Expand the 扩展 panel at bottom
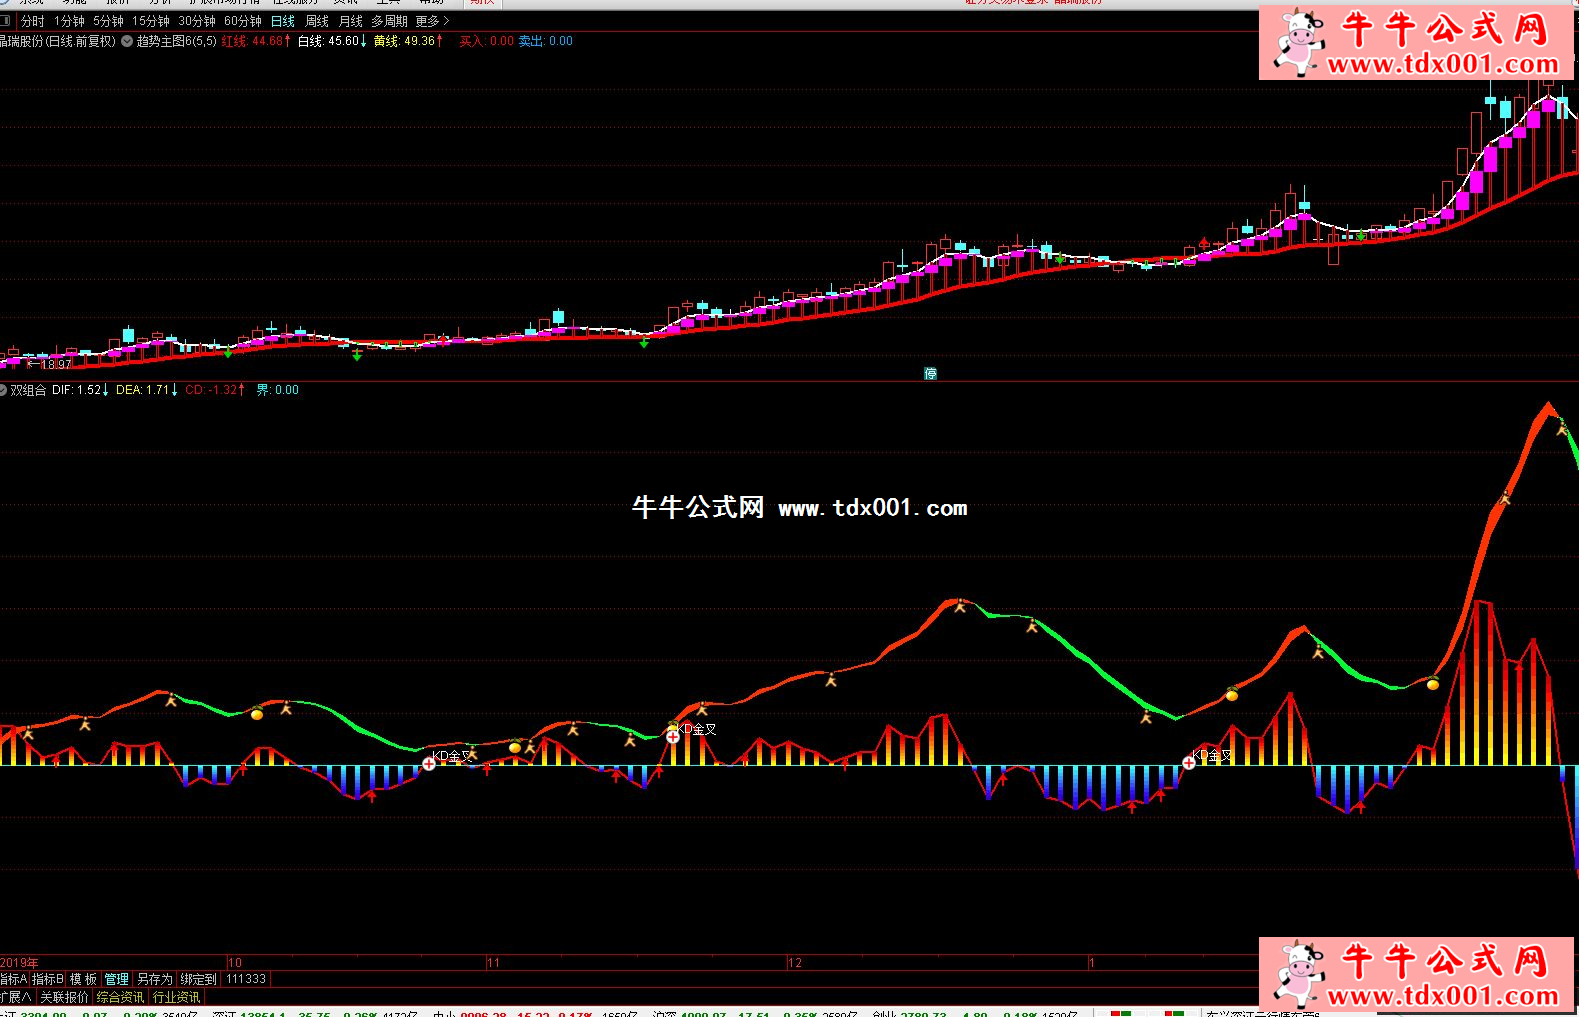This screenshot has width=1579, height=1017. (16, 997)
